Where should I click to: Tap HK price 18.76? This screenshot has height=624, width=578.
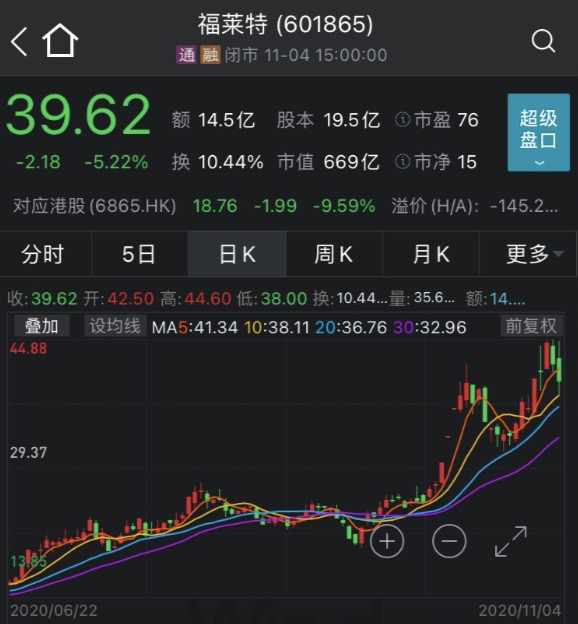coord(215,206)
